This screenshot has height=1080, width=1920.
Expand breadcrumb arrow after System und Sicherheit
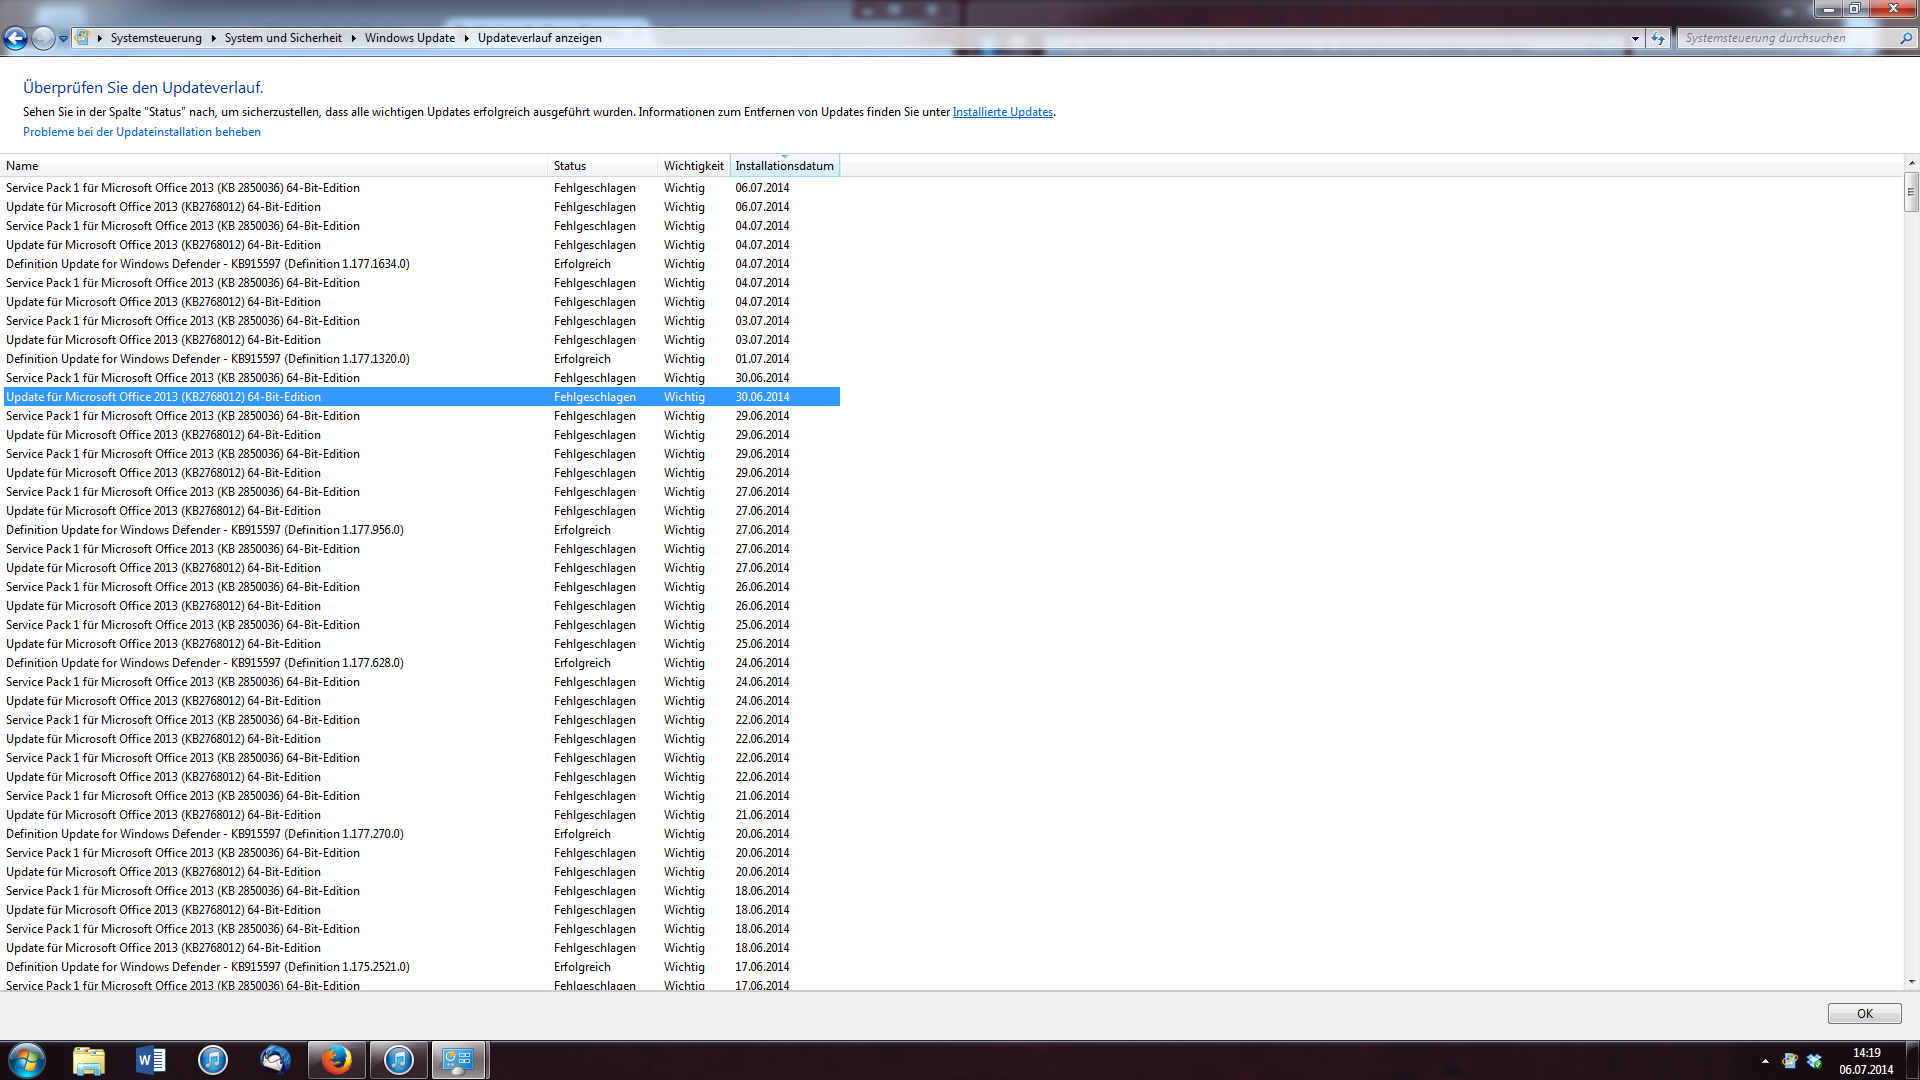[353, 38]
